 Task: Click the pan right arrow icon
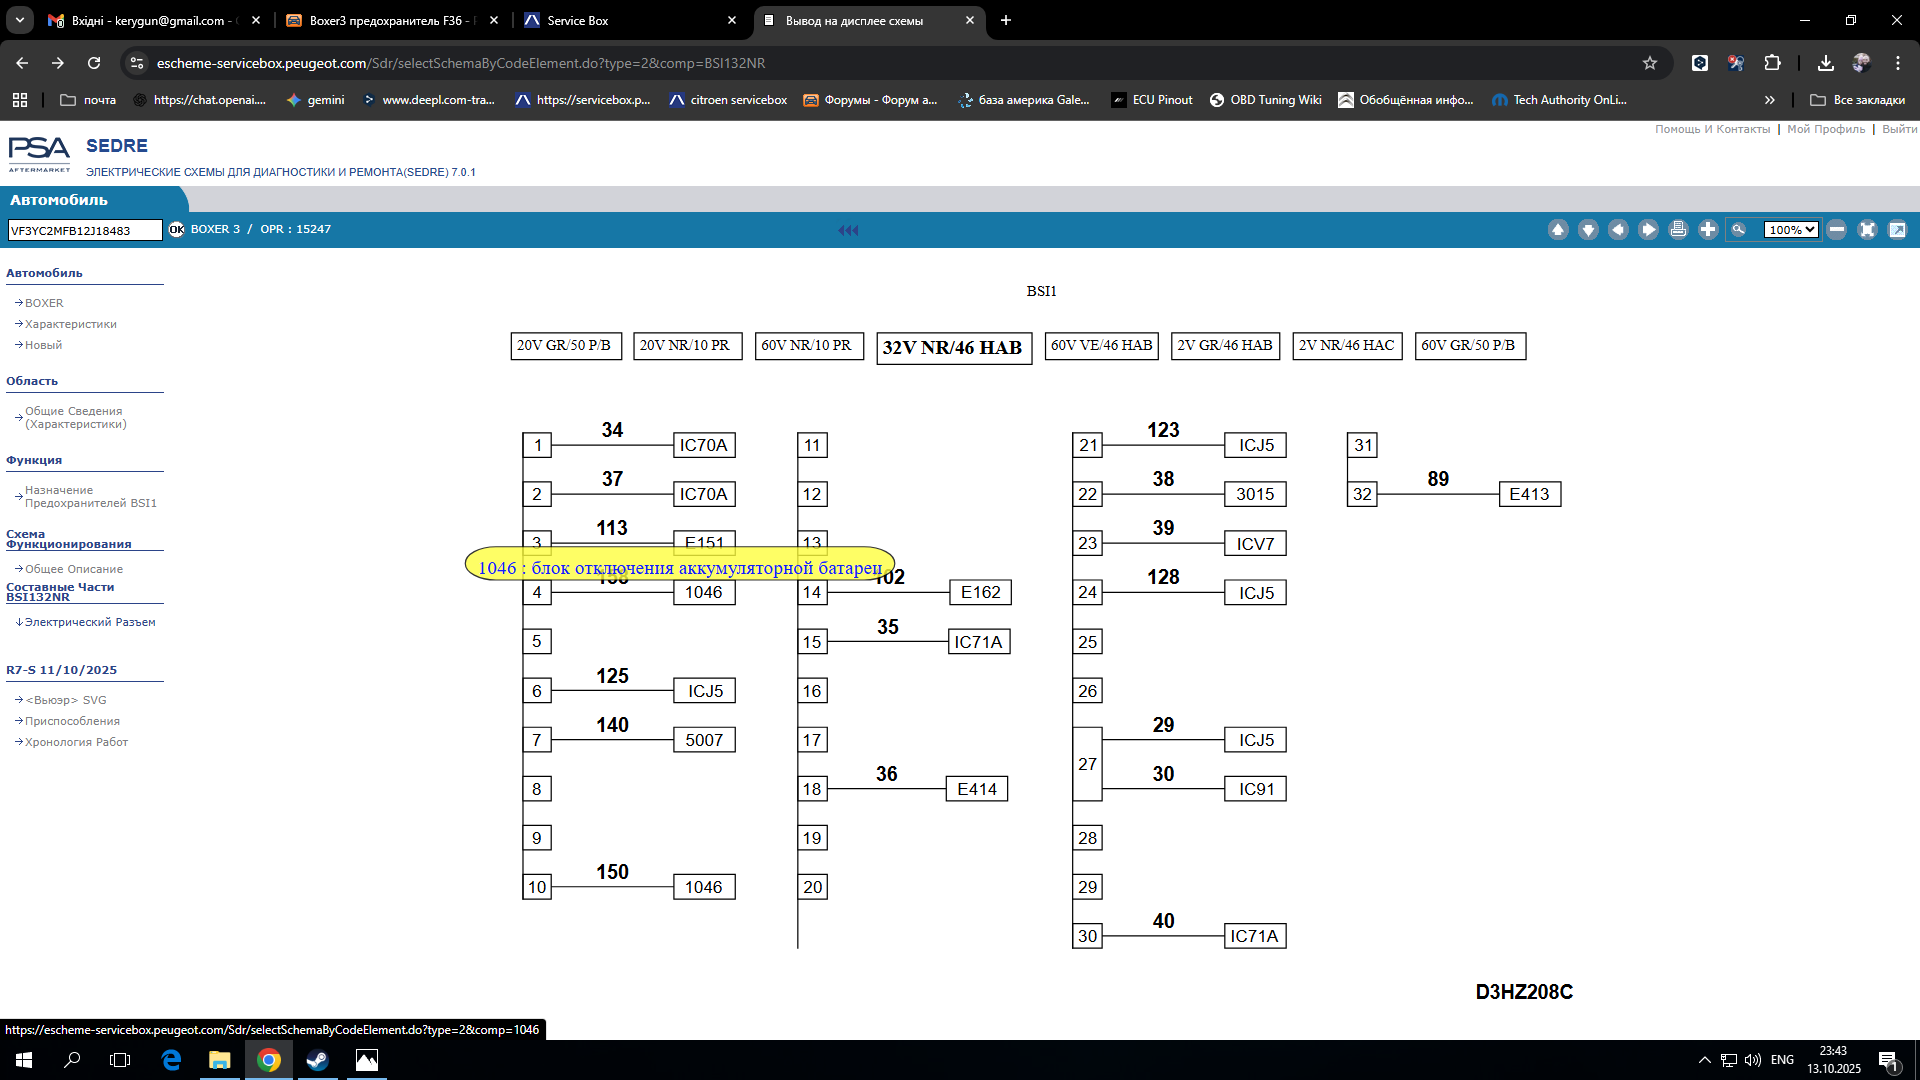pos(1648,230)
